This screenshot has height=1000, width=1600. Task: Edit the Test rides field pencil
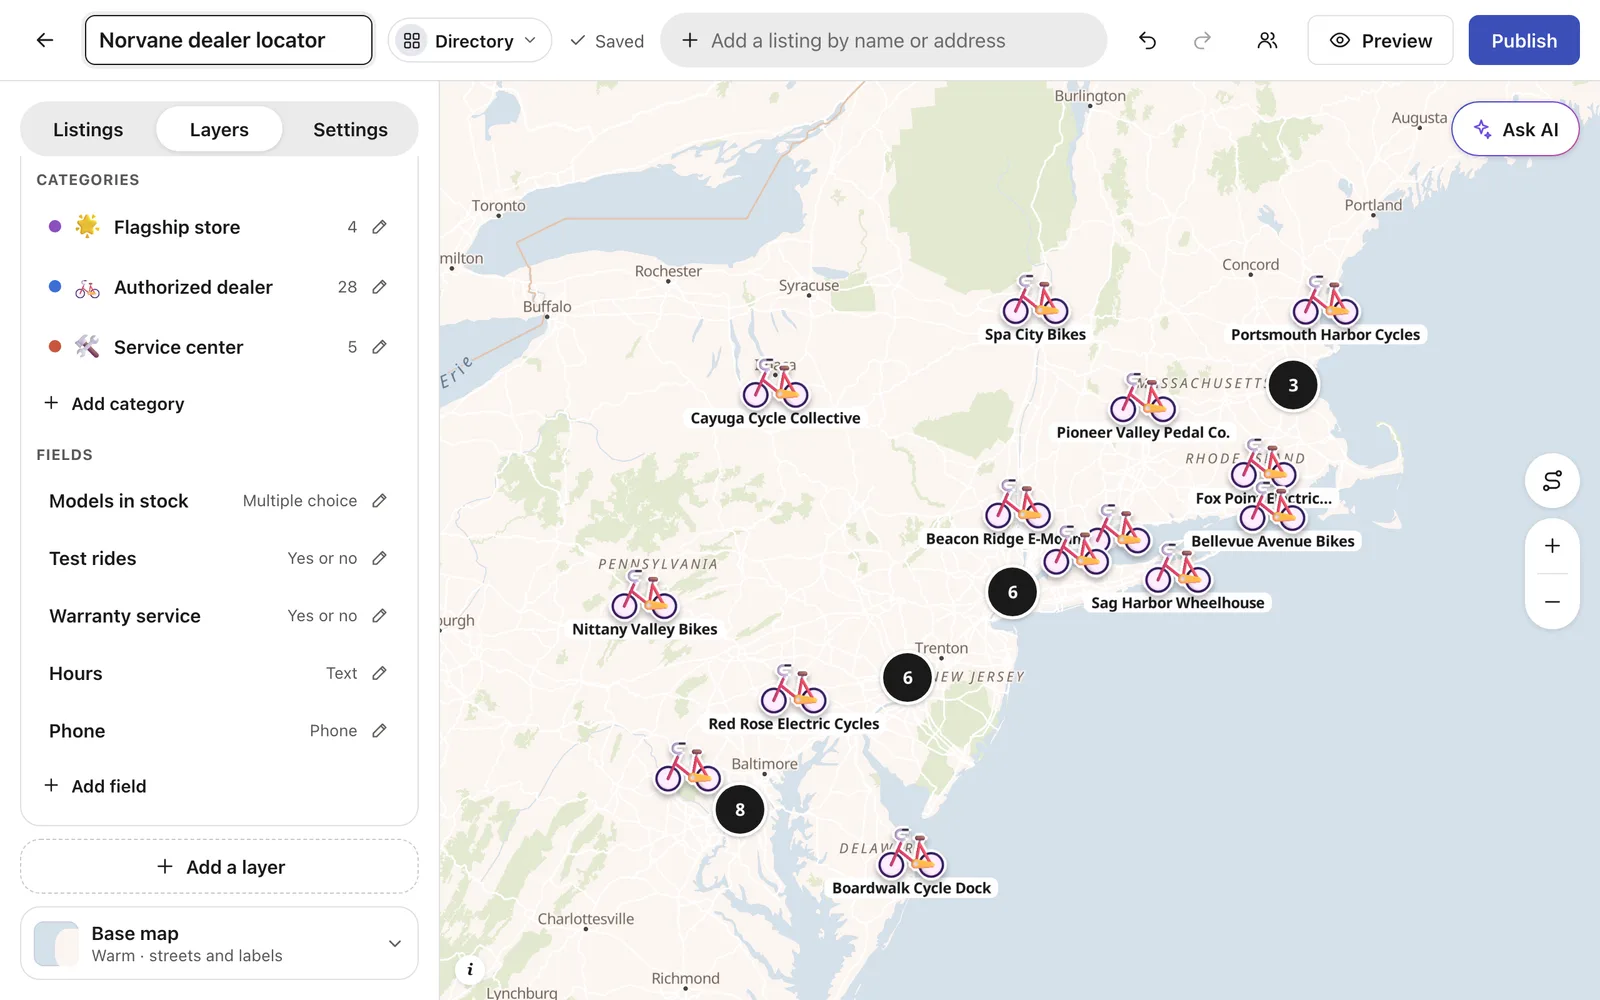click(379, 558)
